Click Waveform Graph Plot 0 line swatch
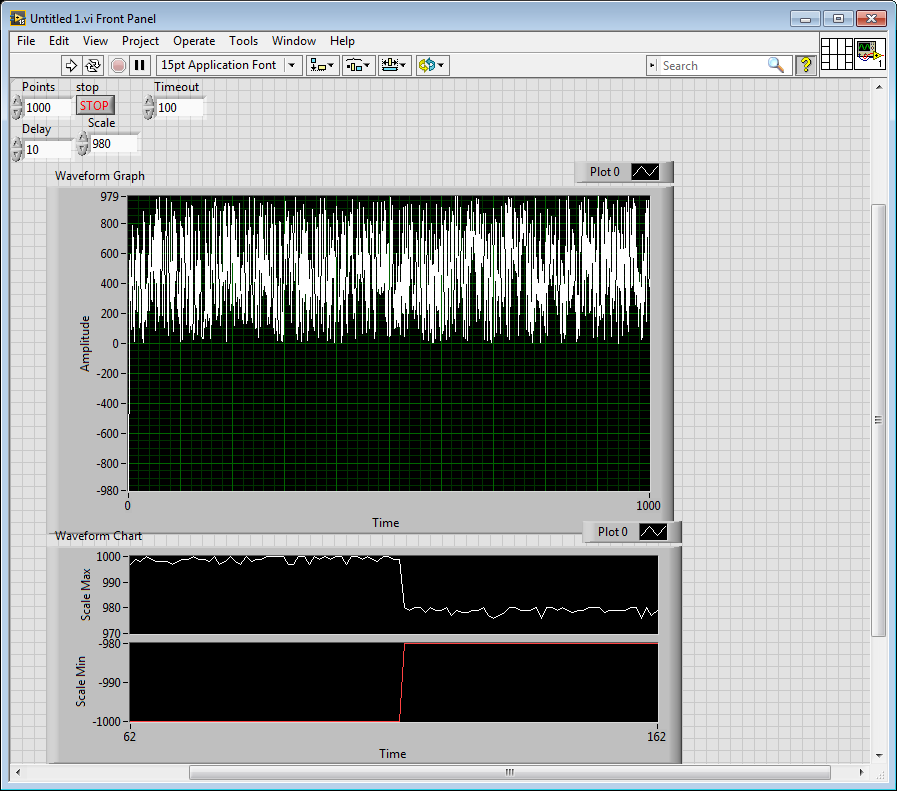This screenshot has height=791, width=897. click(x=645, y=172)
